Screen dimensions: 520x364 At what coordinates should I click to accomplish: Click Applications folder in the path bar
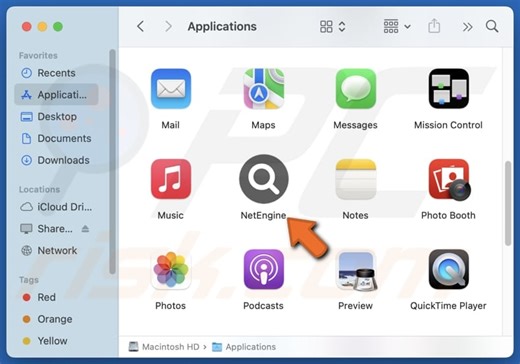coord(244,347)
